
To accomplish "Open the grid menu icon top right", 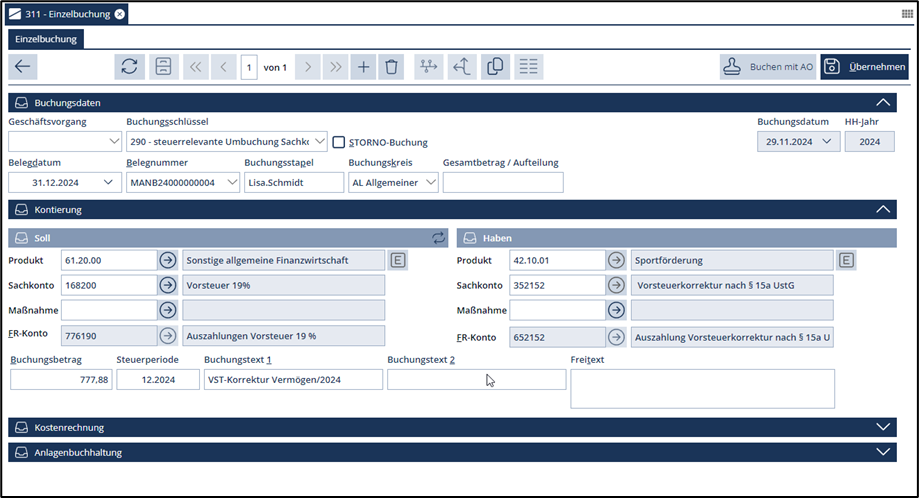I will coord(906,14).
